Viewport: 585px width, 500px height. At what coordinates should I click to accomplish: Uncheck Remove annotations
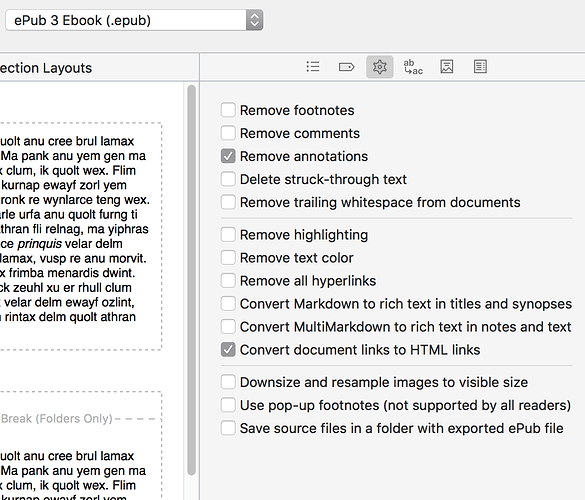point(228,156)
